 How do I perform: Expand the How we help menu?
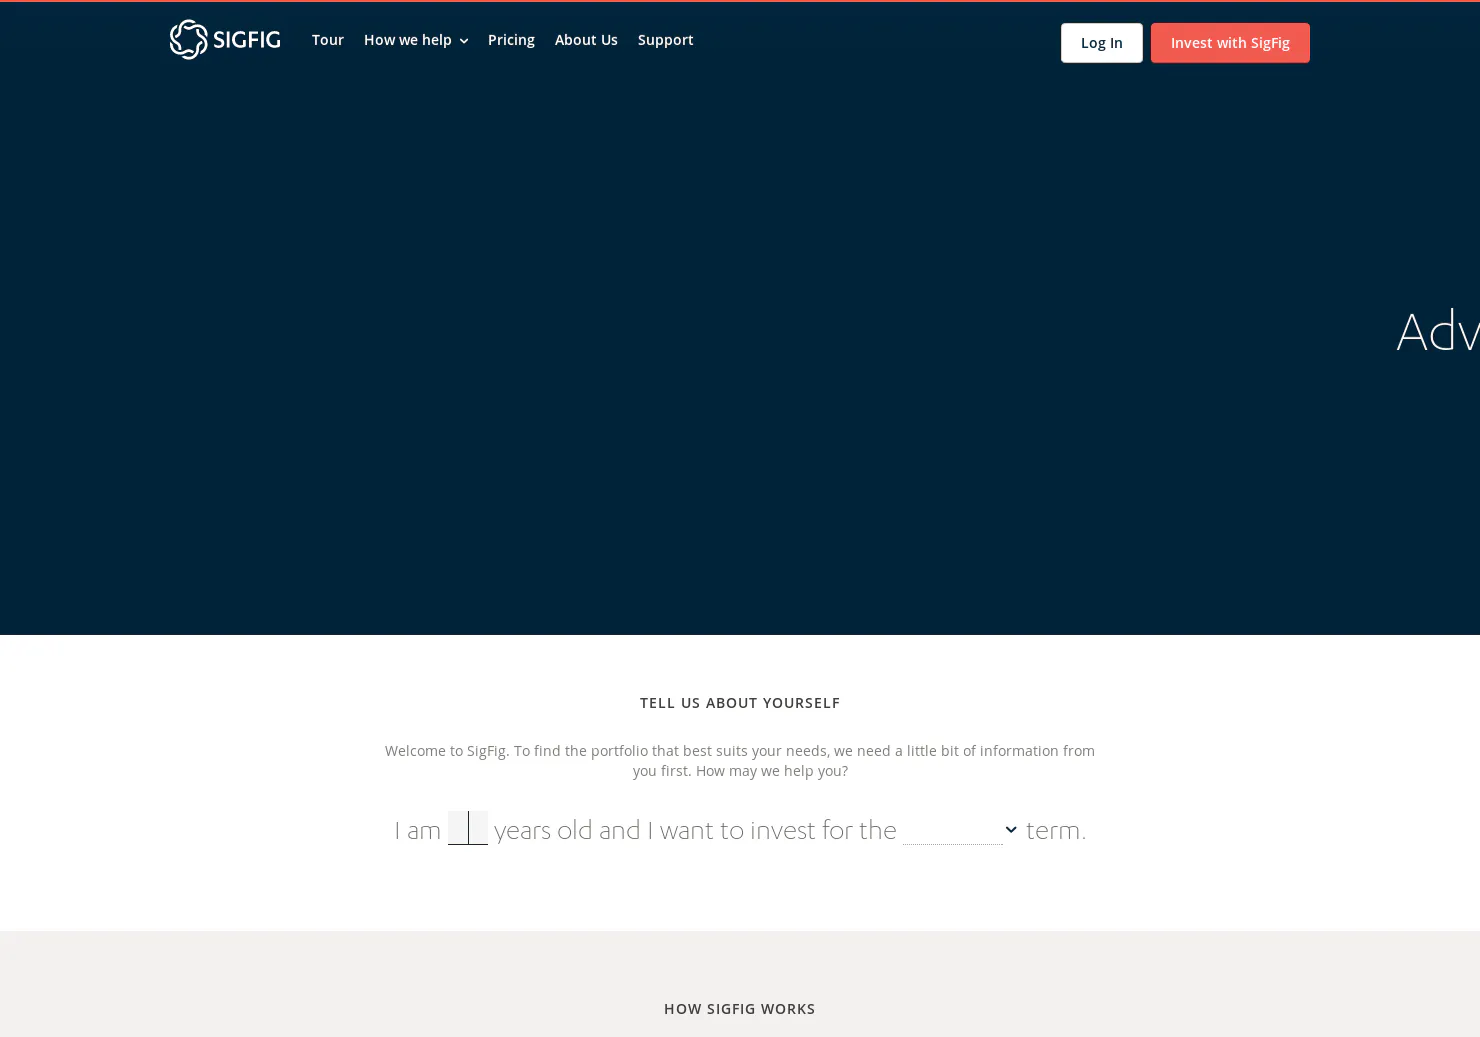(416, 40)
